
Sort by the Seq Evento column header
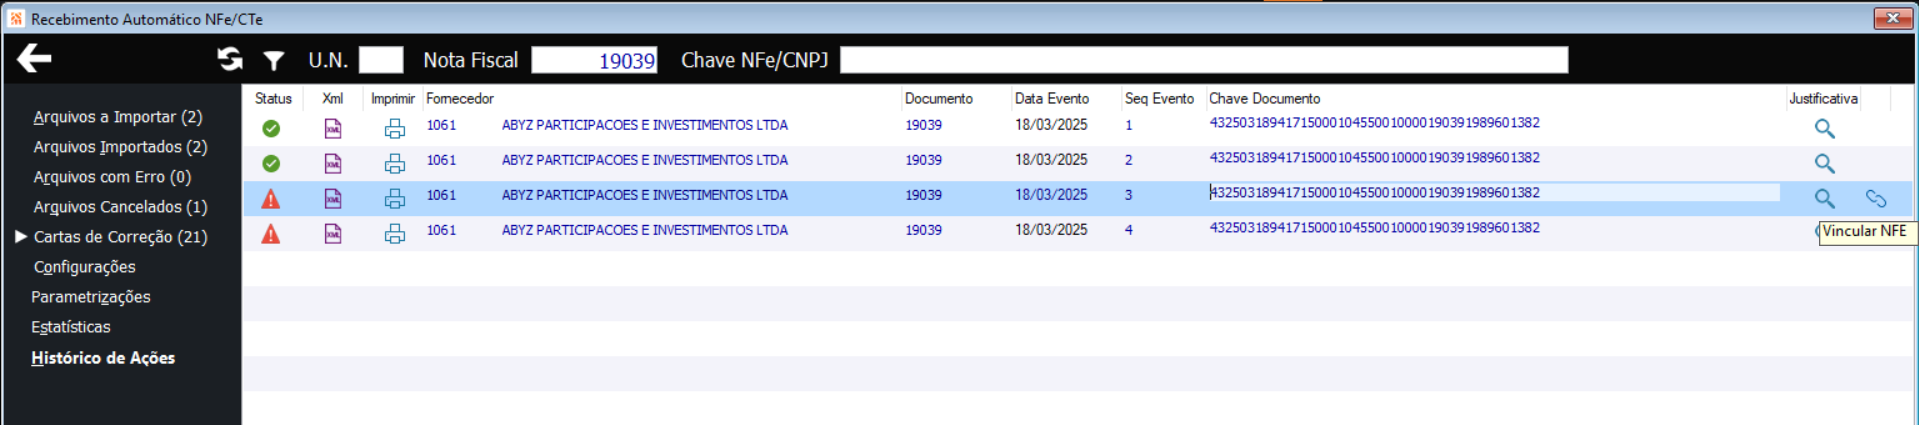pos(1159,99)
